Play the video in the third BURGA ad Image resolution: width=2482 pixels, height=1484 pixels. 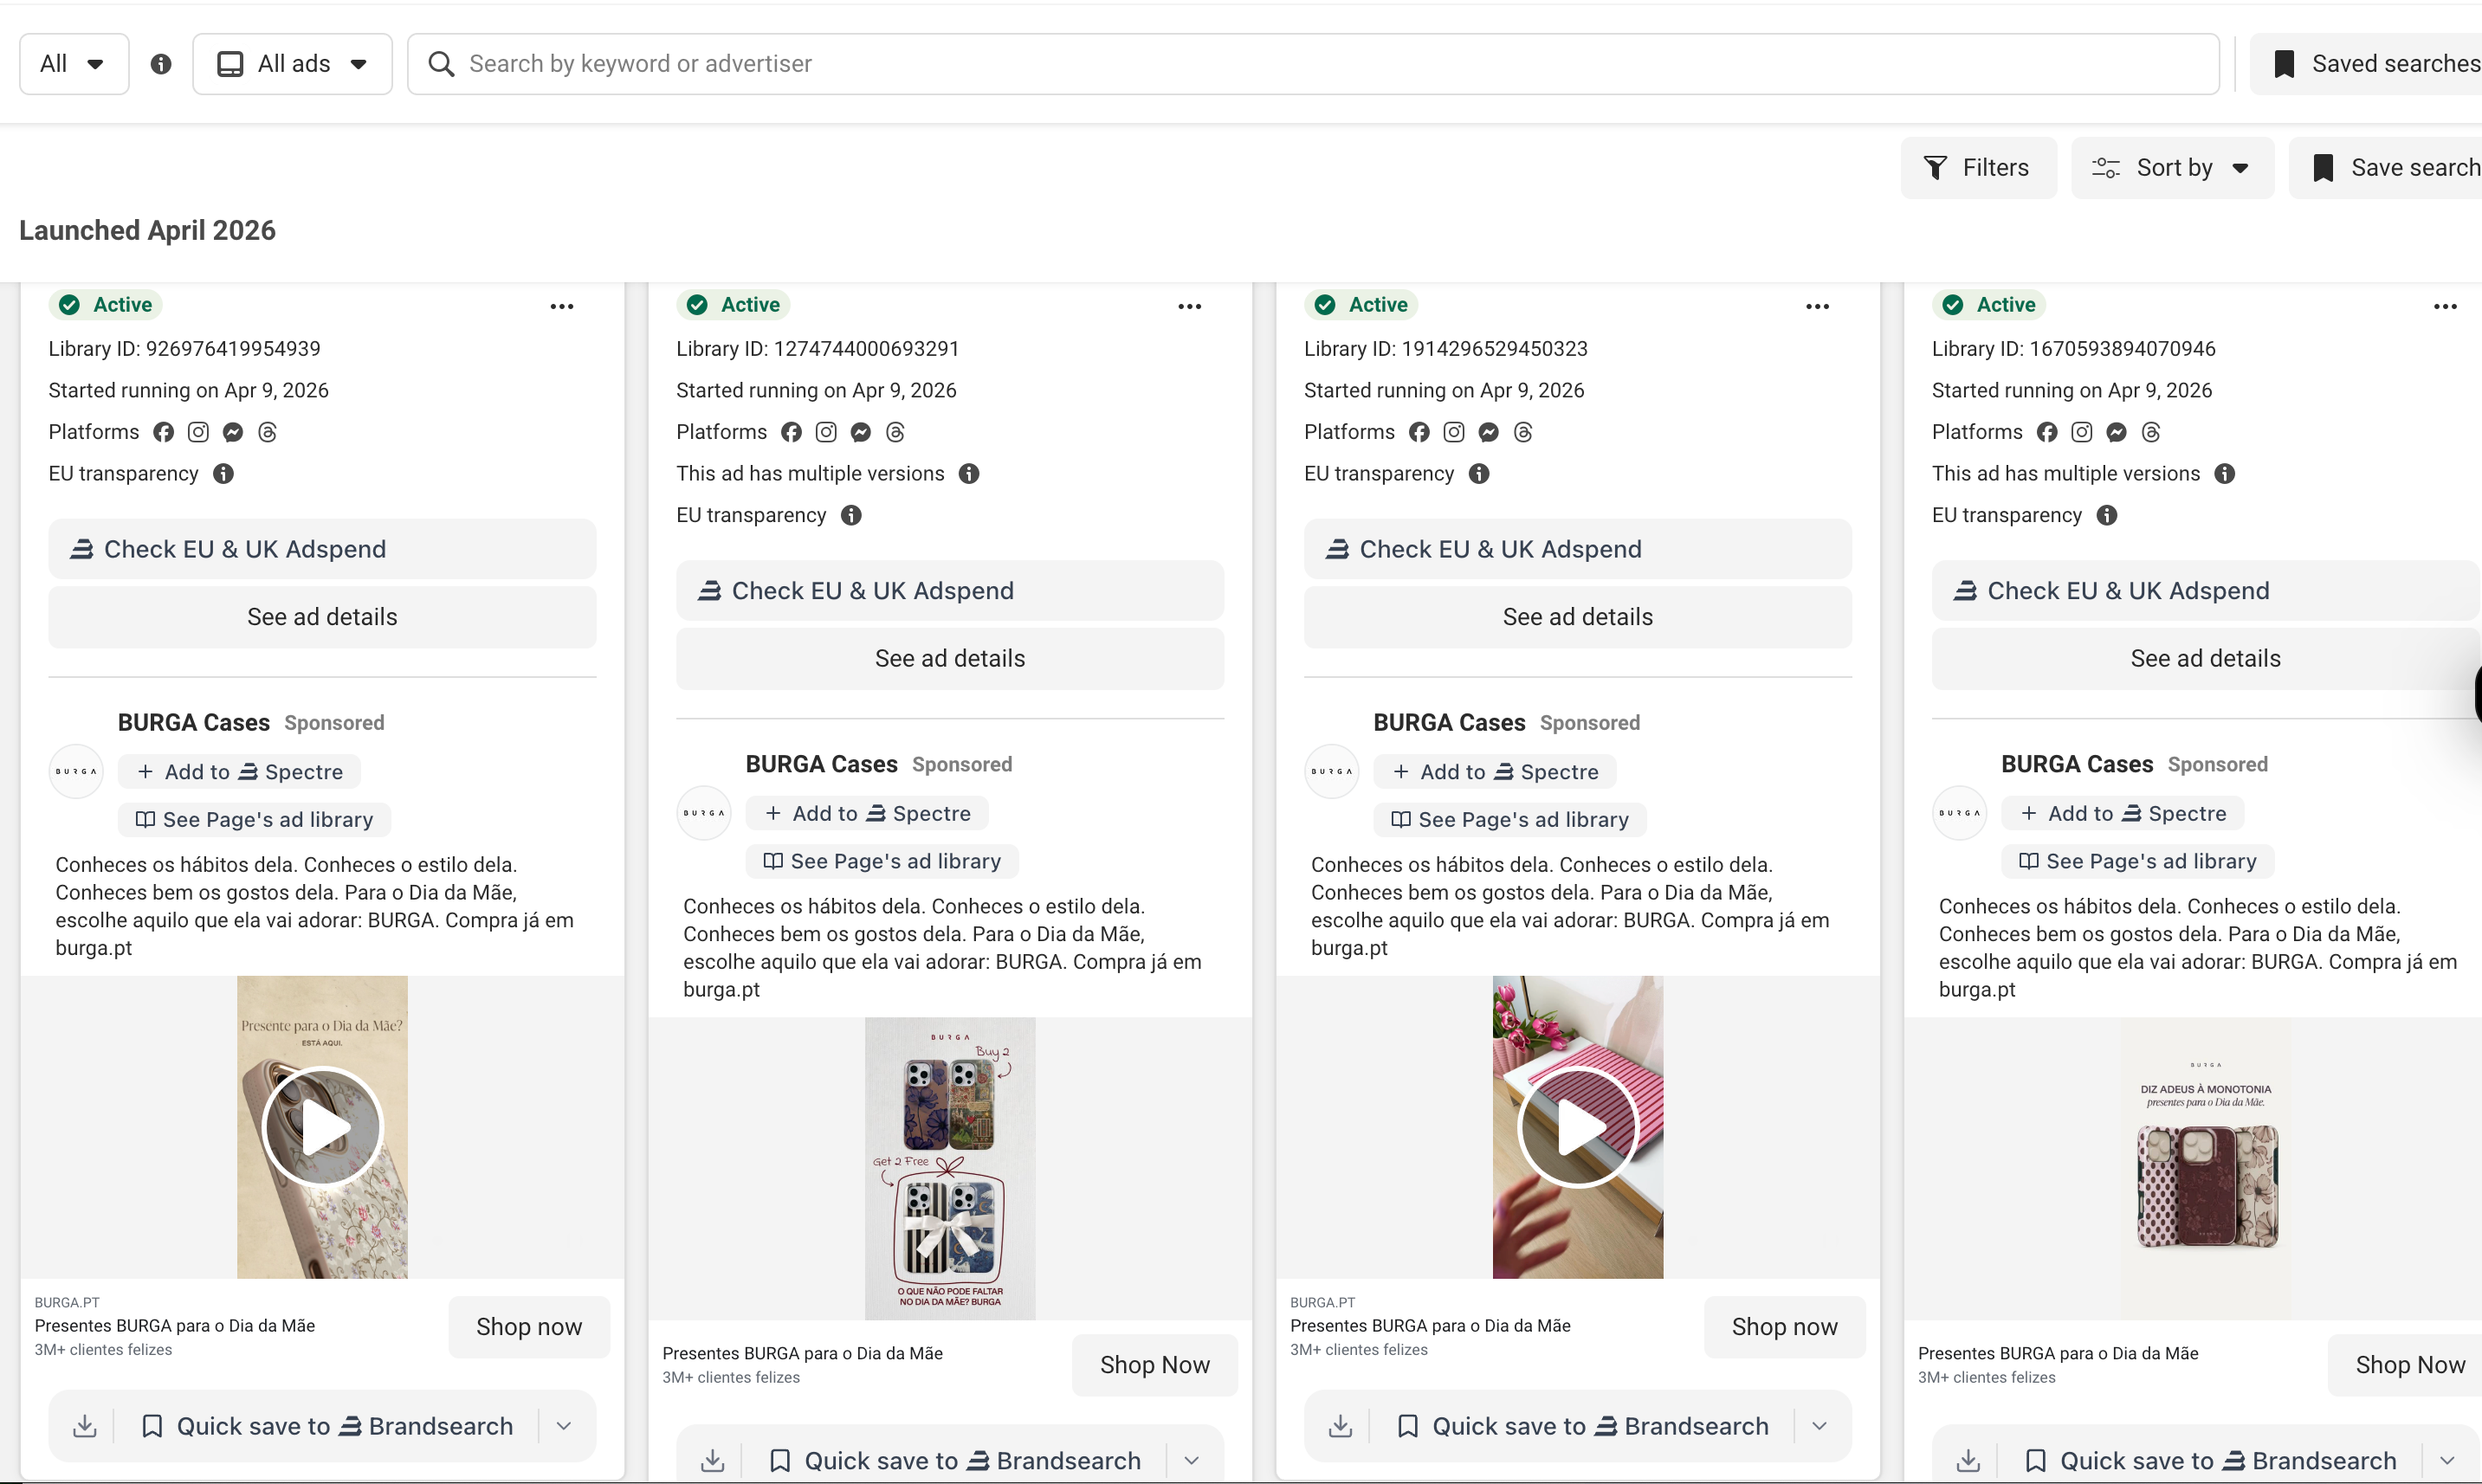tap(1578, 1127)
